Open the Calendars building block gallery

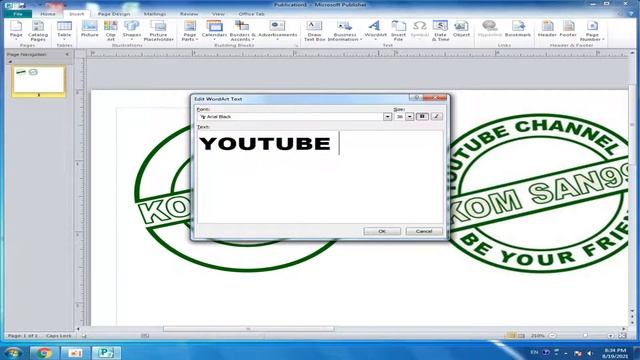tap(214, 31)
